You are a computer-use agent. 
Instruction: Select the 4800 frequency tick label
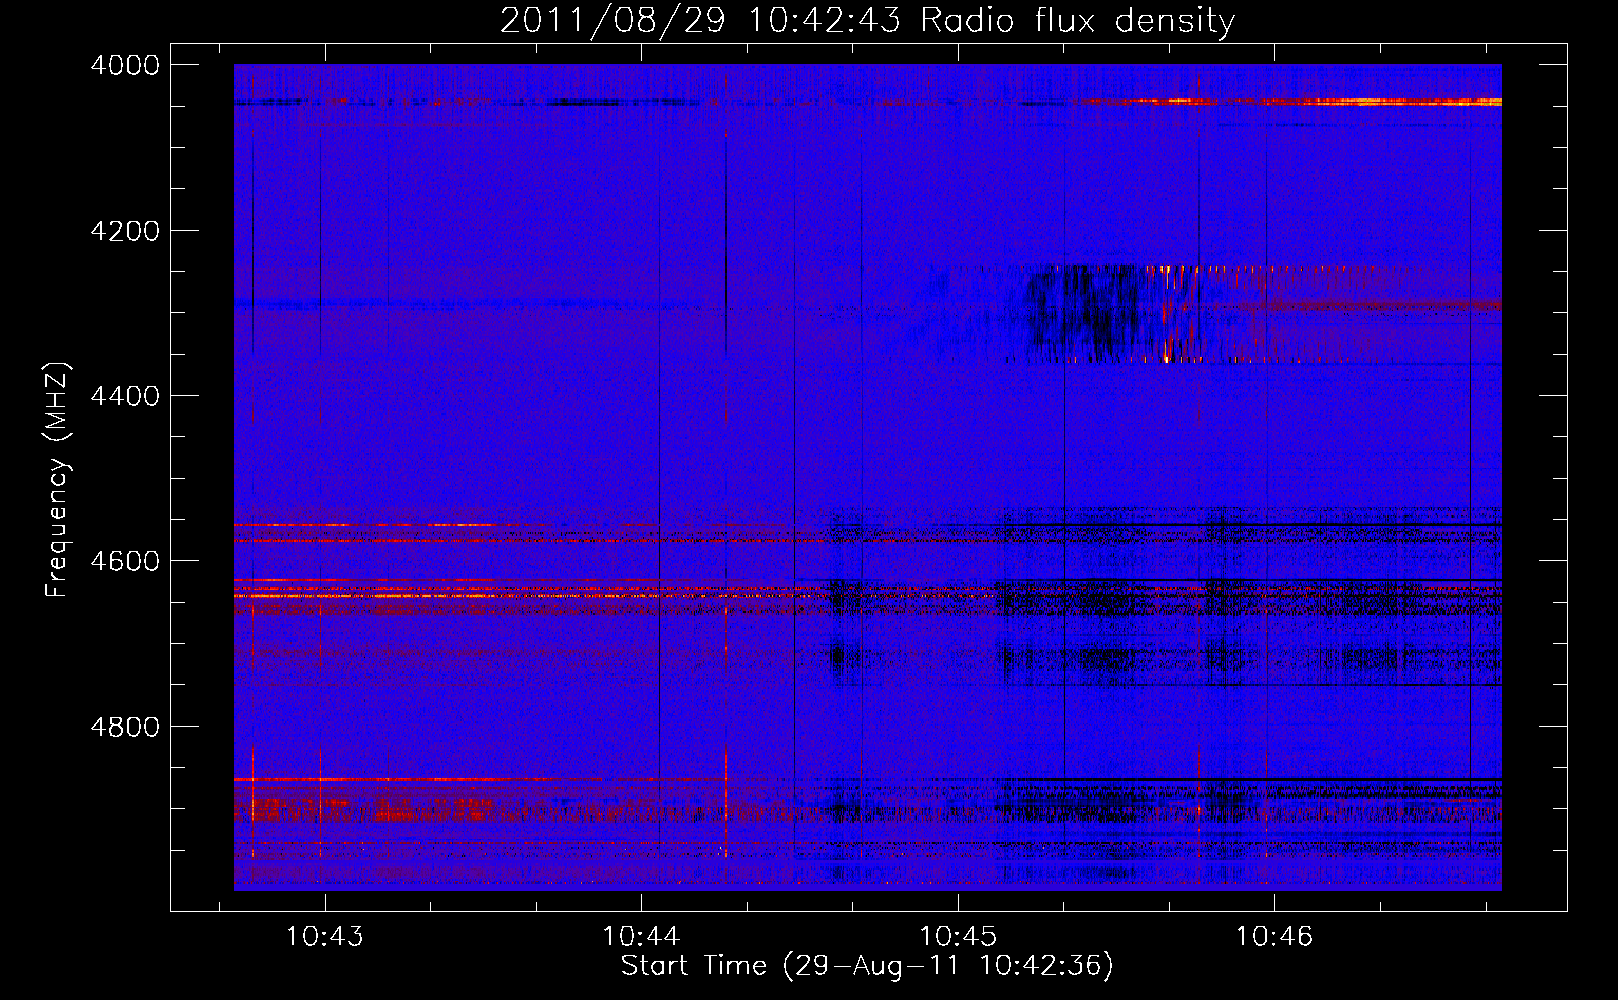click(x=125, y=726)
